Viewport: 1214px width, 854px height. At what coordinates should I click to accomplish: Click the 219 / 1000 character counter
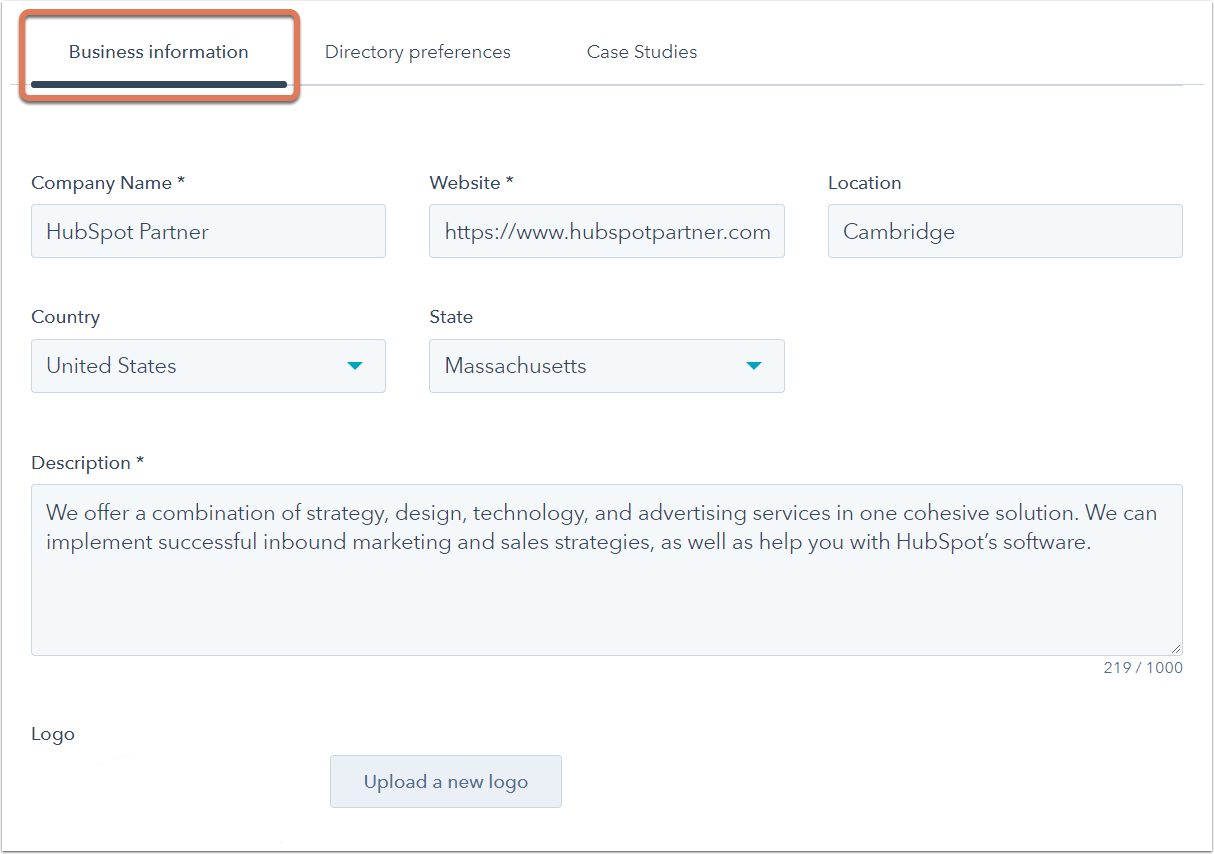click(x=1143, y=668)
